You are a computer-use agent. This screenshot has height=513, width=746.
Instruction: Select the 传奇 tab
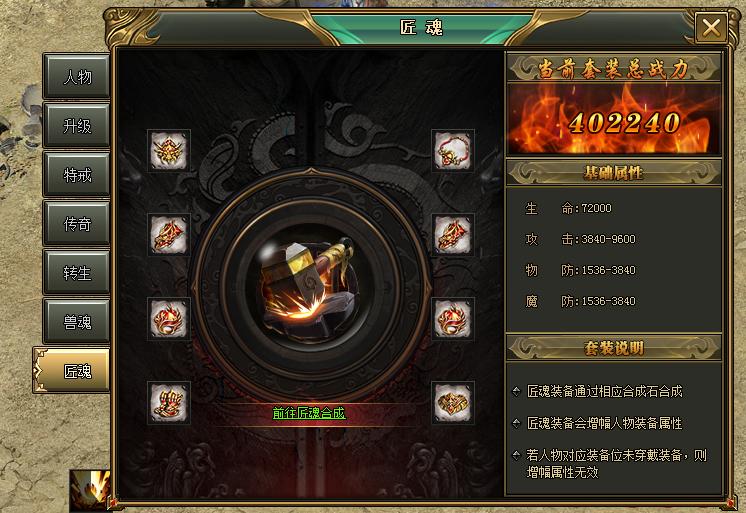[77, 224]
